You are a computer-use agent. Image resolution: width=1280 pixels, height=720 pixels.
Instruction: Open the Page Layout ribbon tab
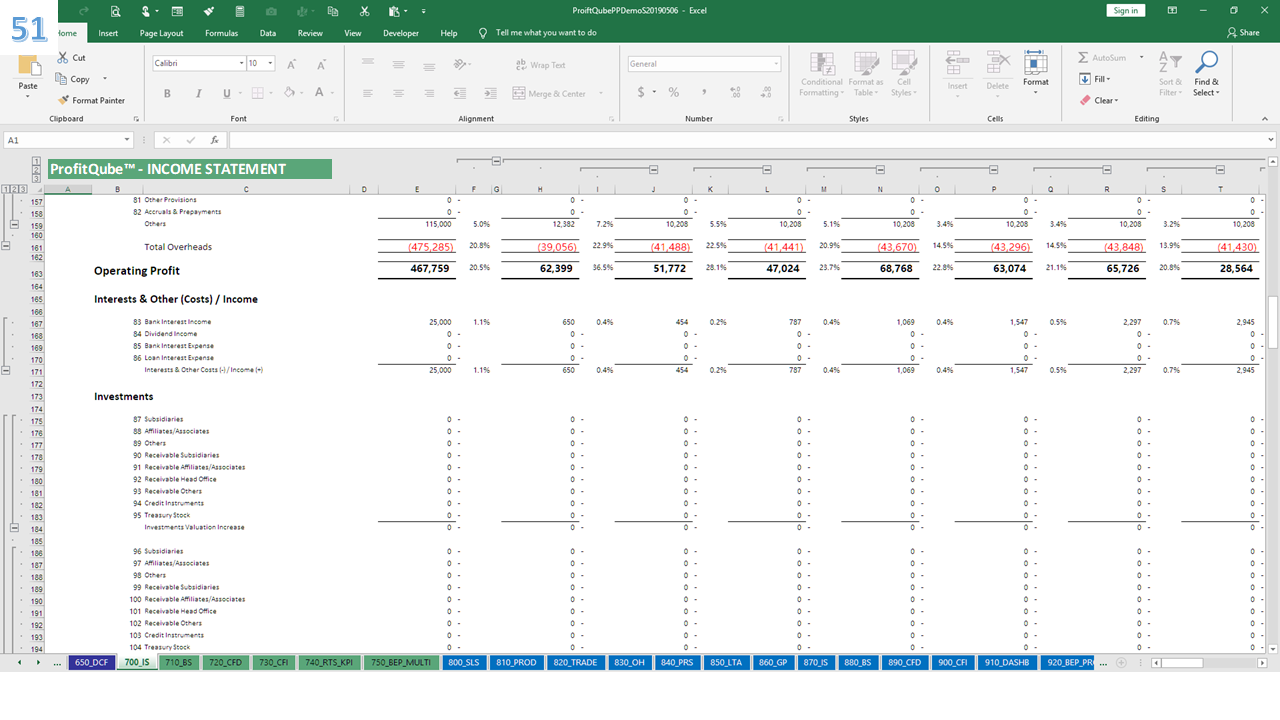pos(161,33)
